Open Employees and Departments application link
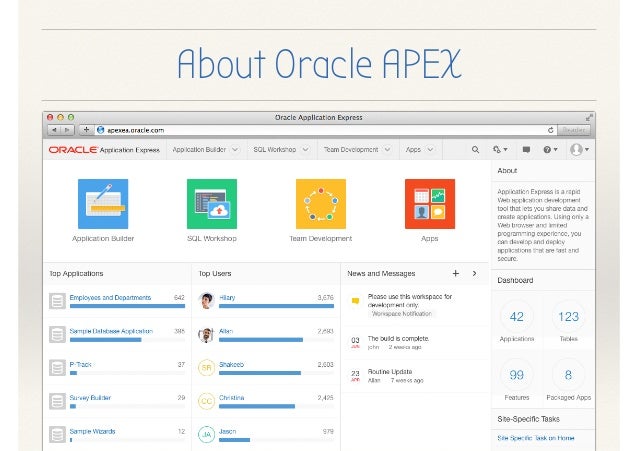This screenshot has width=638, height=451. point(110,297)
